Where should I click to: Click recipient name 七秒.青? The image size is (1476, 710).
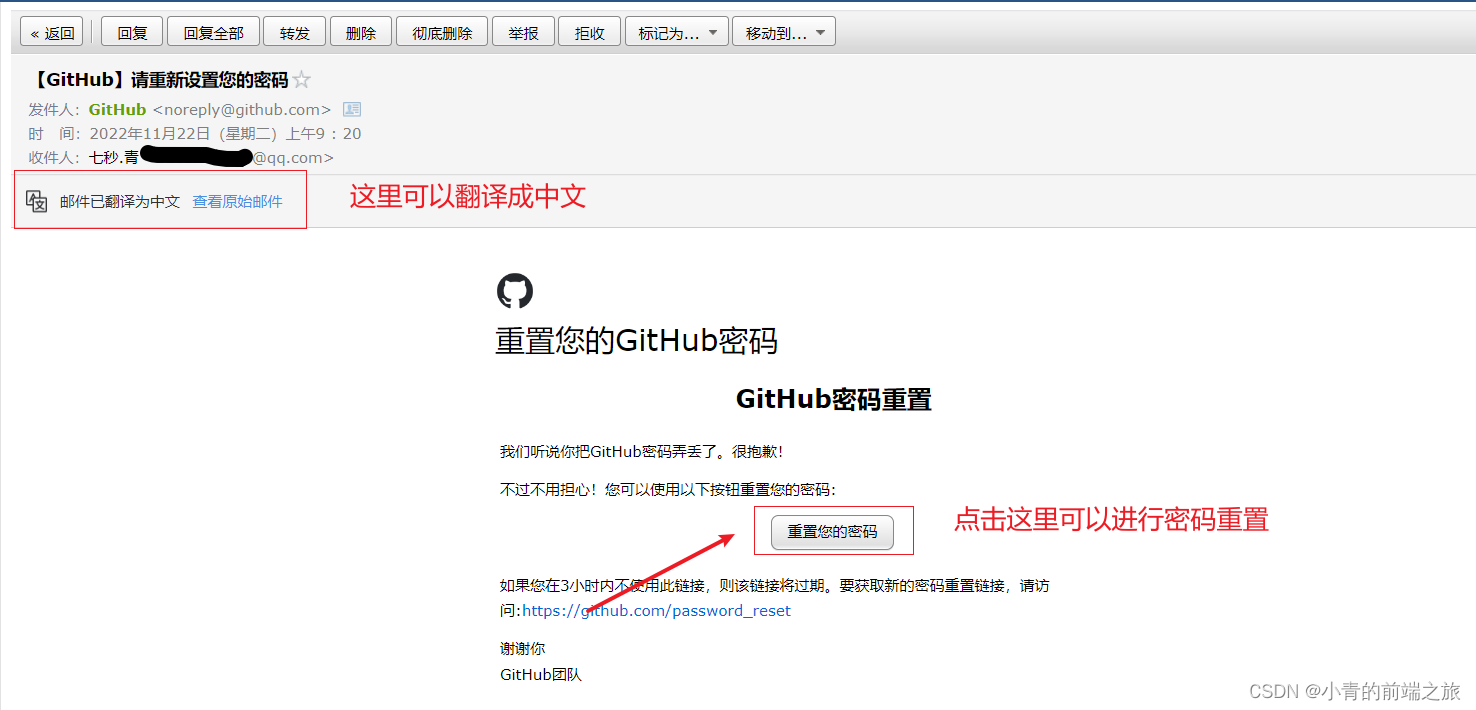pos(114,157)
